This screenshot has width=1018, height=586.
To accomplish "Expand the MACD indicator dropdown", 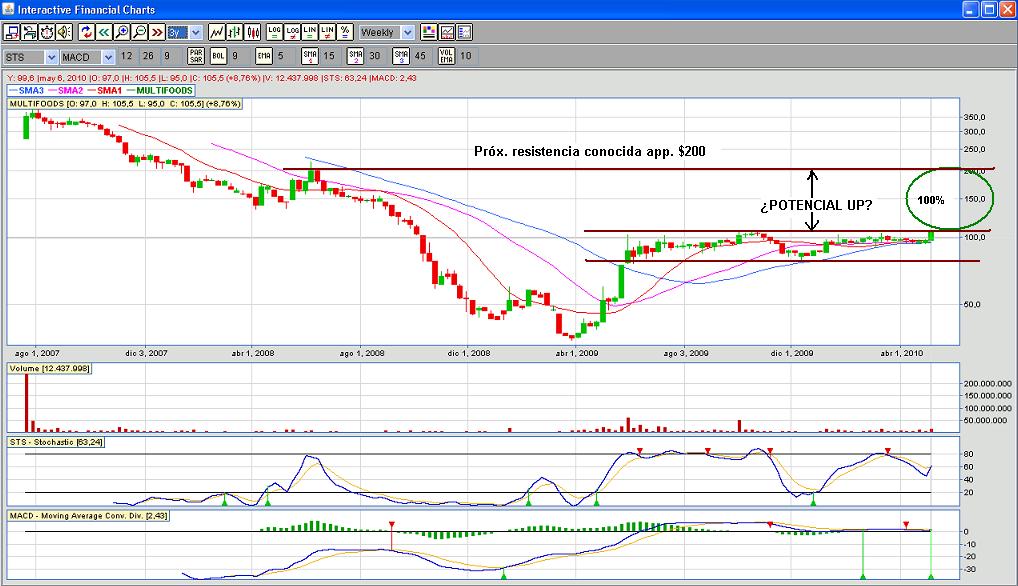I will 87,57.
